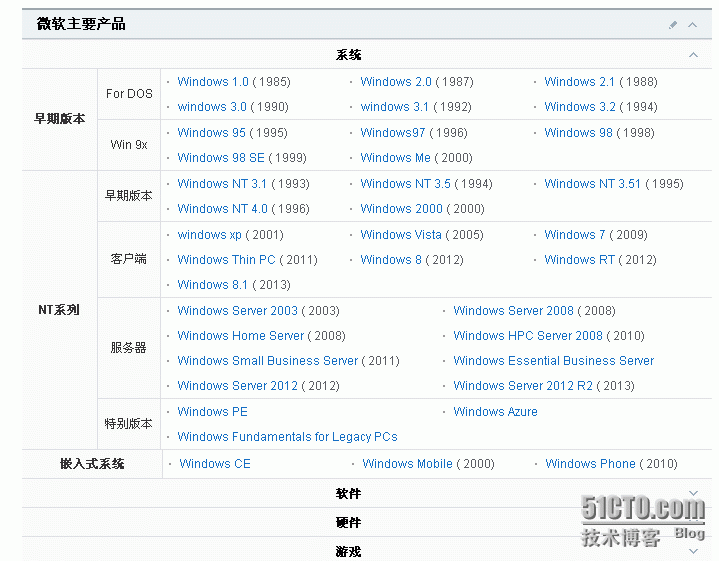Go to Windows HPC Server 2008 link

pyautogui.click(x=528, y=336)
